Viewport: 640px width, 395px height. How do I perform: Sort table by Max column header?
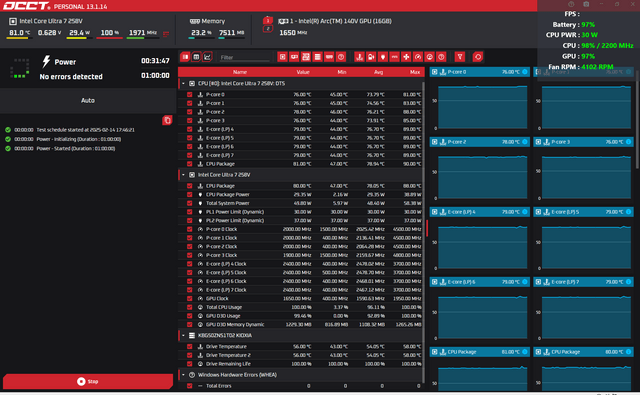tap(415, 72)
